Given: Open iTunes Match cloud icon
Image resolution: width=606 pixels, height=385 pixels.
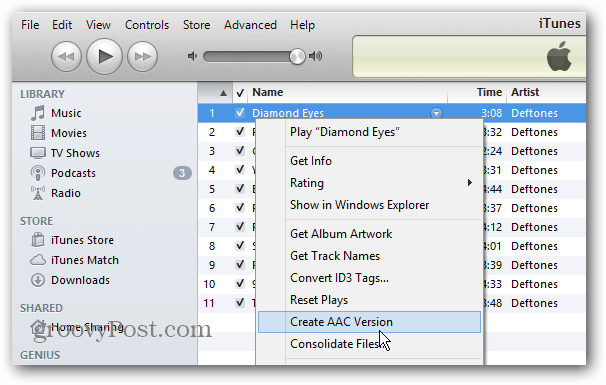Looking at the screenshot, I should point(38,260).
